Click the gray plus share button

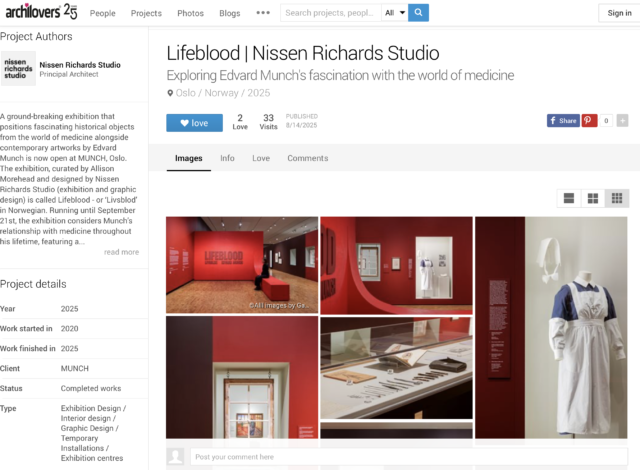point(622,120)
